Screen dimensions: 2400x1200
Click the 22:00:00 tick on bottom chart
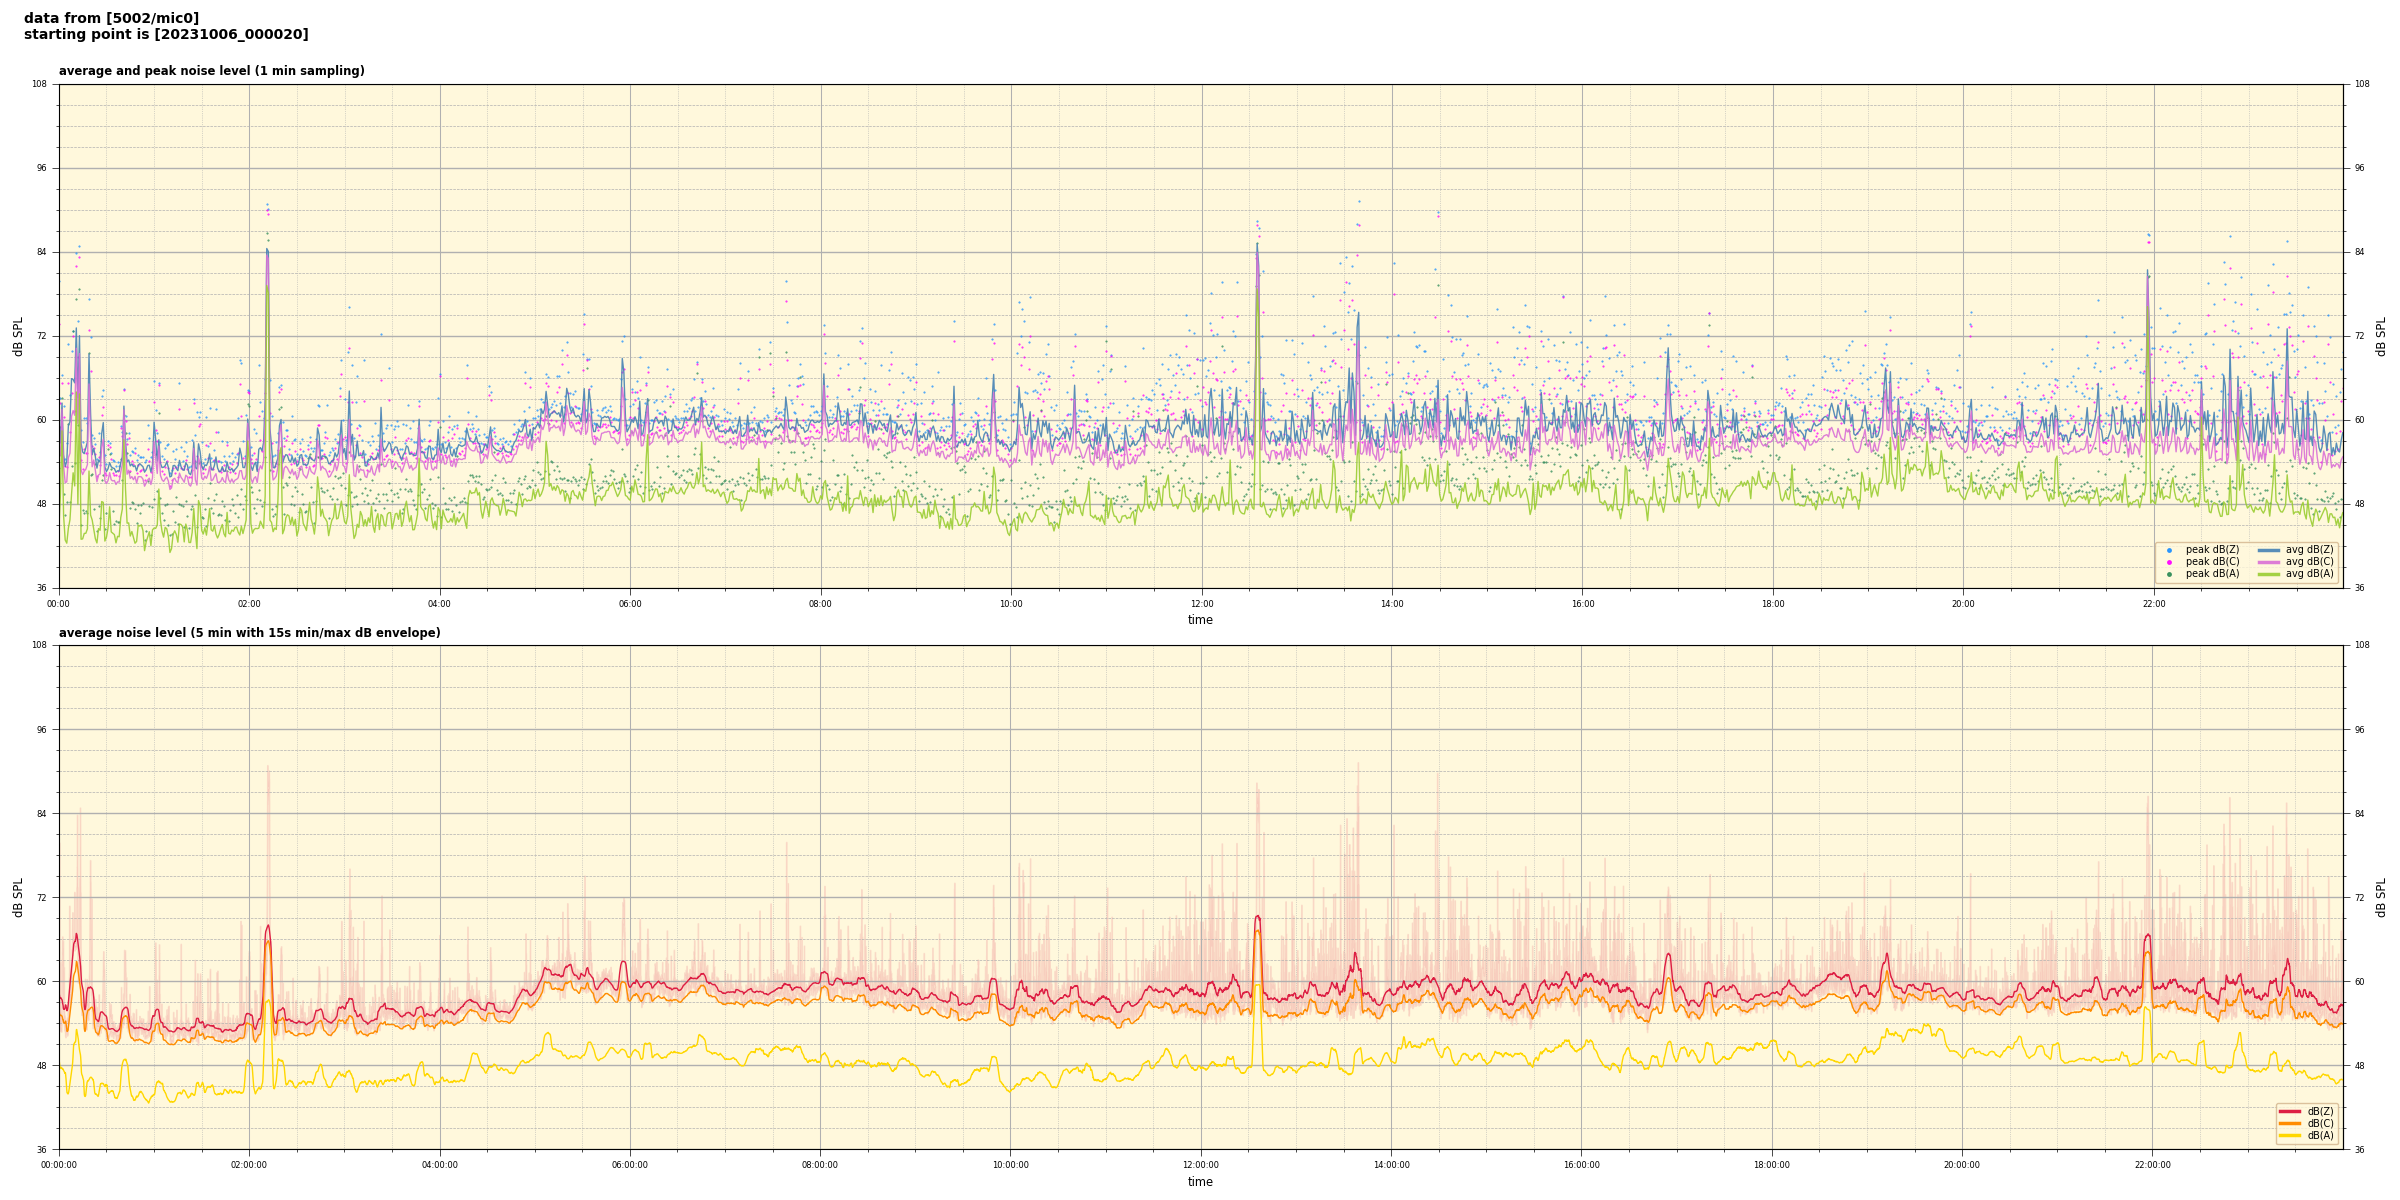[2152, 1165]
